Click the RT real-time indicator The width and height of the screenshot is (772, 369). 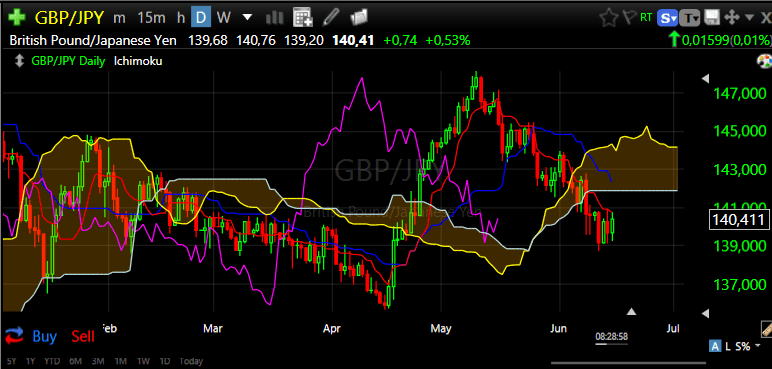point(646,18)
